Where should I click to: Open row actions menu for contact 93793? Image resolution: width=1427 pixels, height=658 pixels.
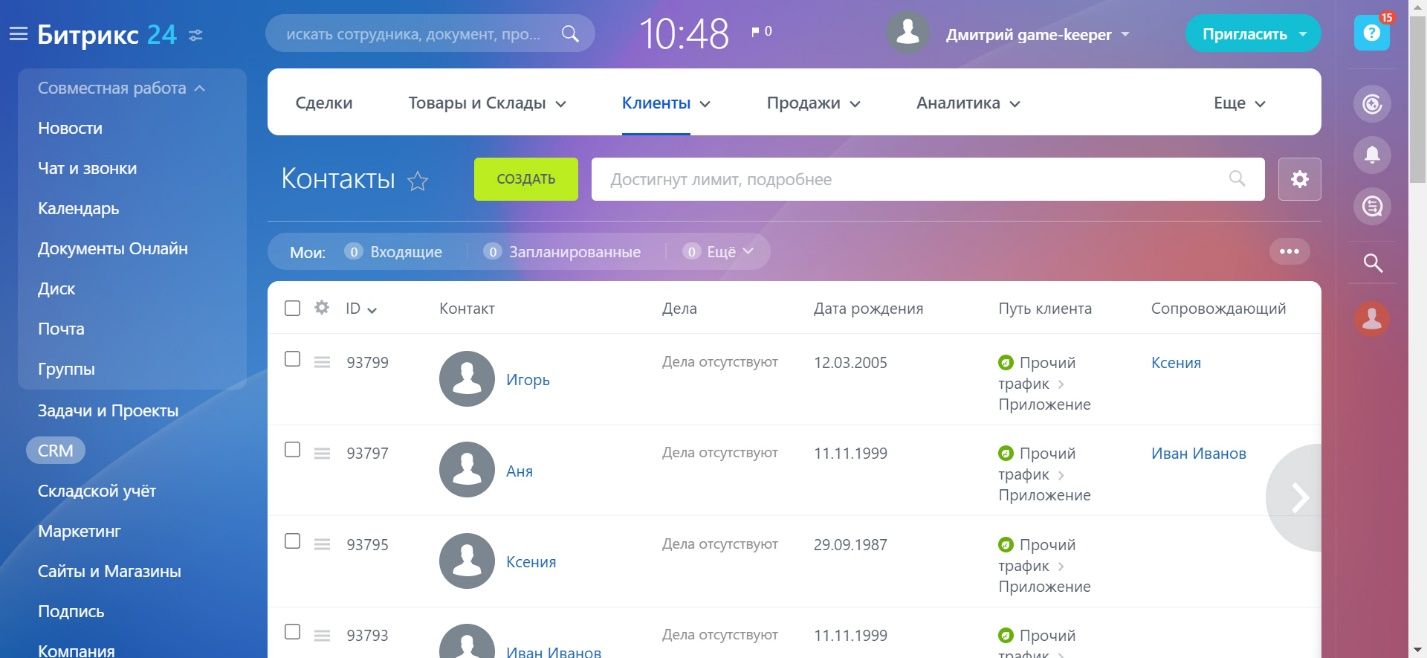(322, 635)
